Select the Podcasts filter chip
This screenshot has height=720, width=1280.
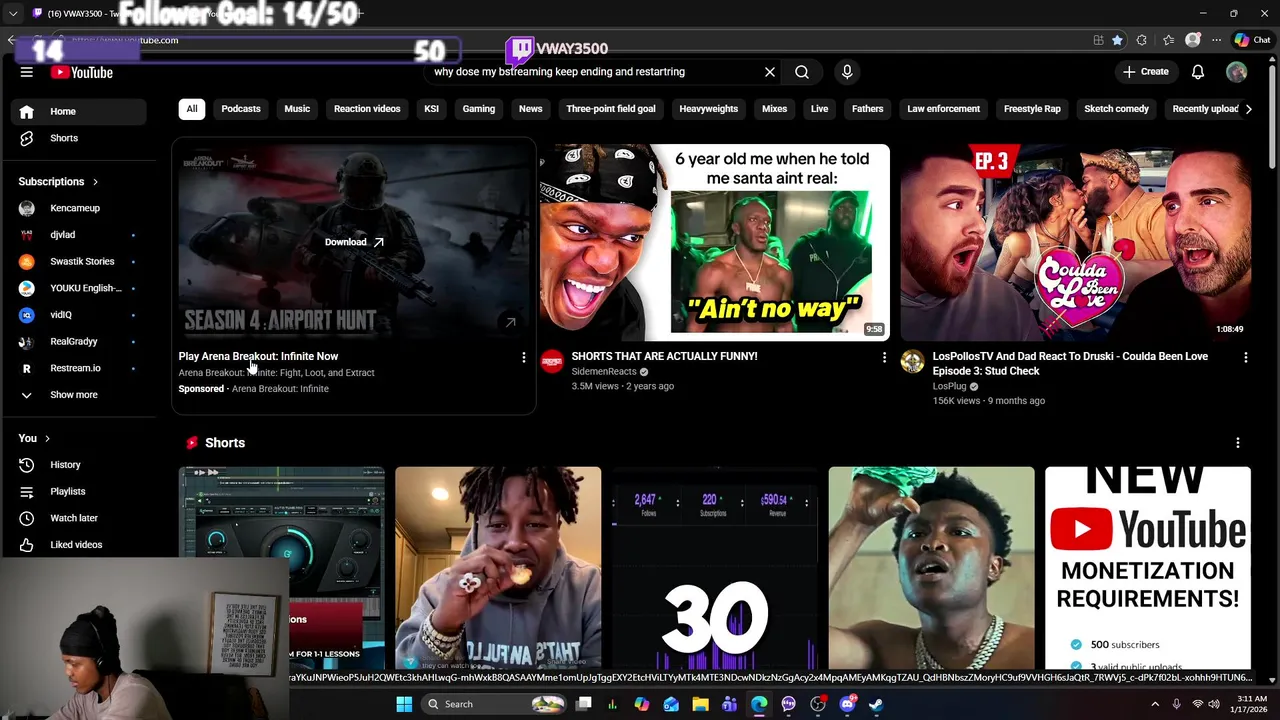pyautogui.click(x=241, y=109)
